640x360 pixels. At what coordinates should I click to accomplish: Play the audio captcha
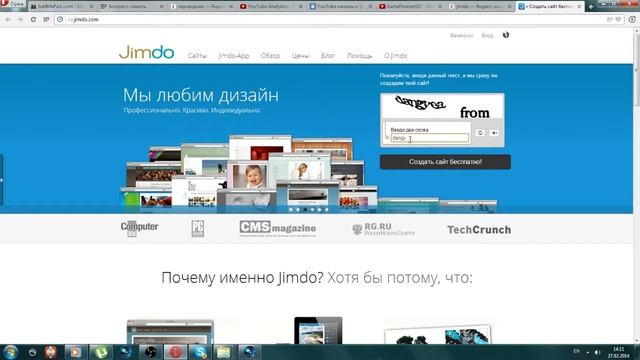[494, 133]
